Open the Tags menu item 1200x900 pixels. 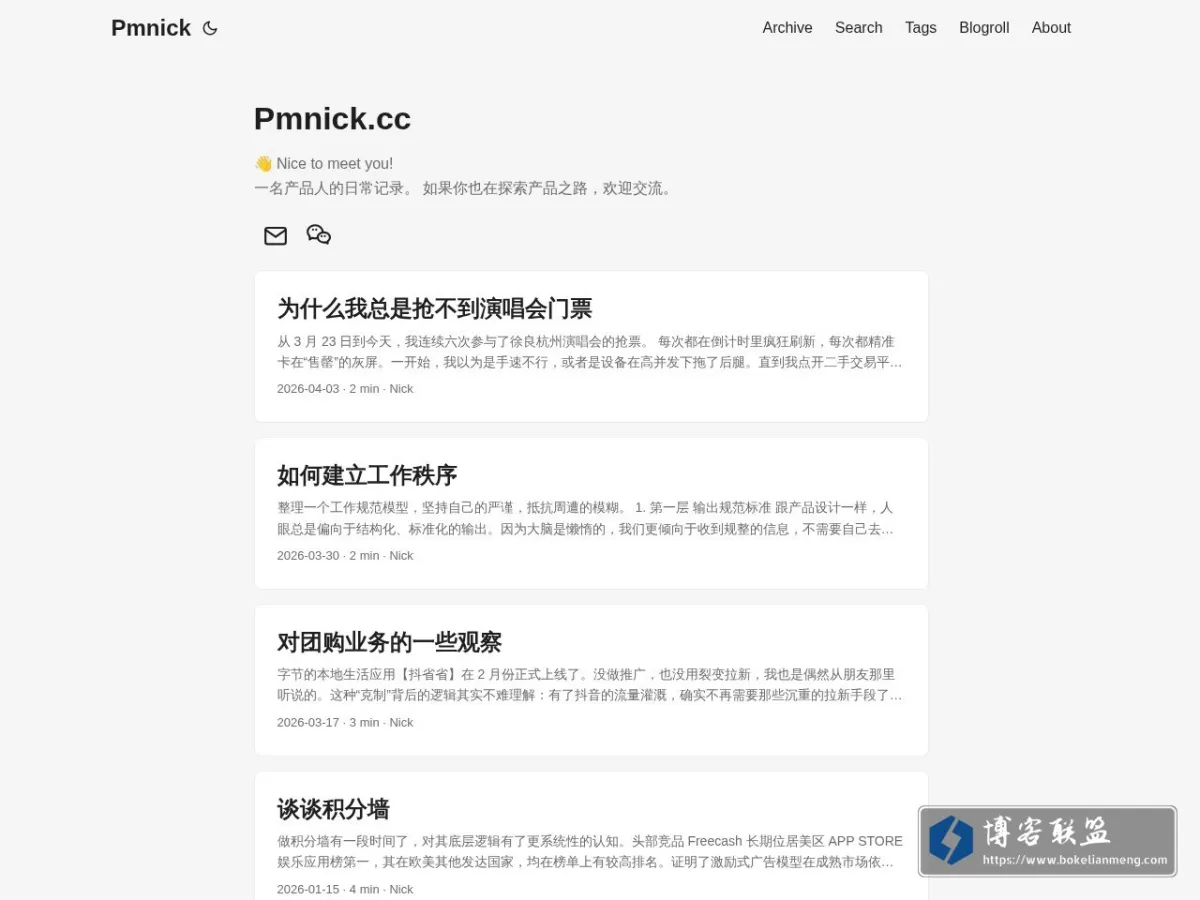[x=921, y=28]
